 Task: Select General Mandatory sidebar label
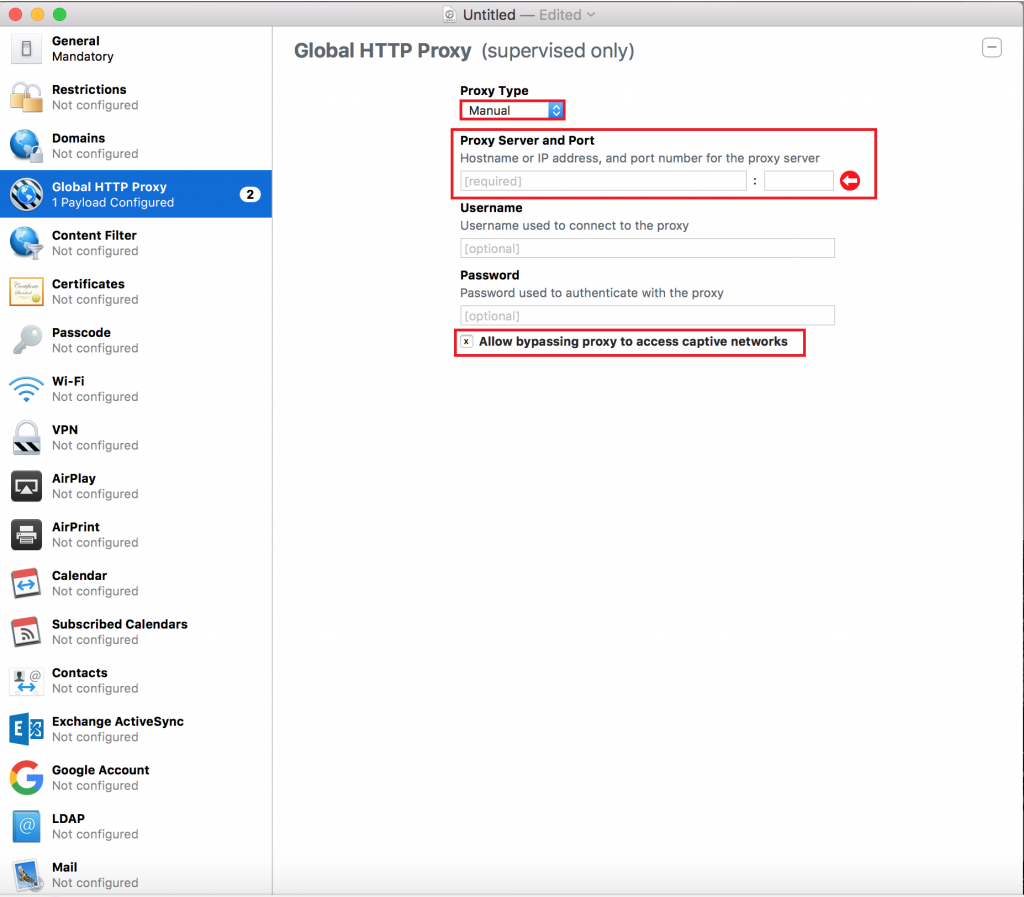tap(82, 49)
